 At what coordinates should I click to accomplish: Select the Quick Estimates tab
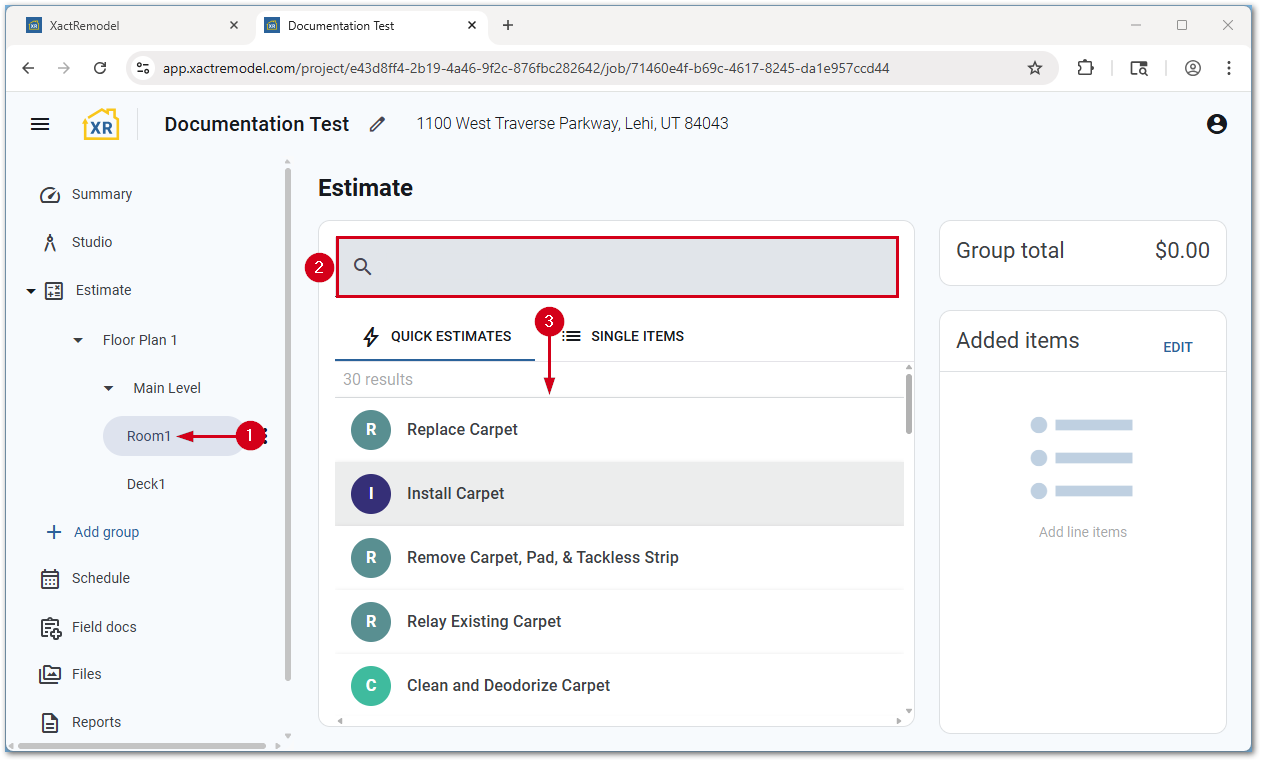click(x=436, y=336)
